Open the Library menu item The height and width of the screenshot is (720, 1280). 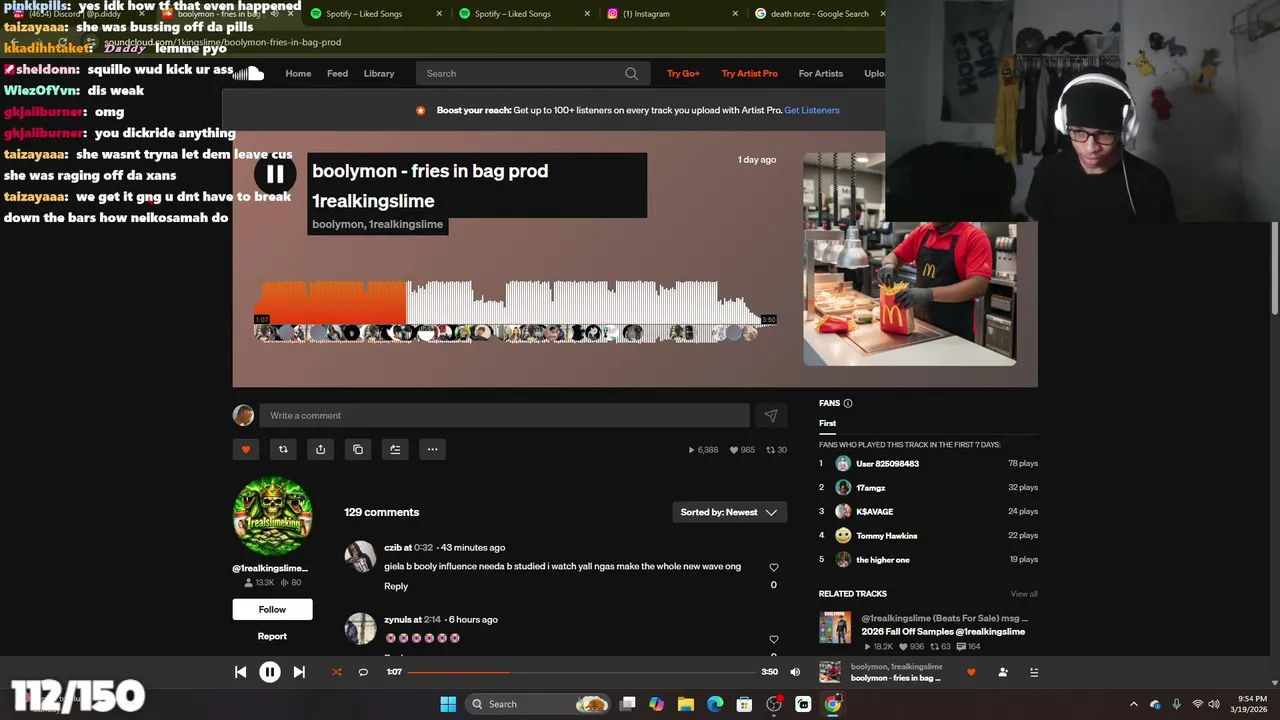[x=379, y=73]
